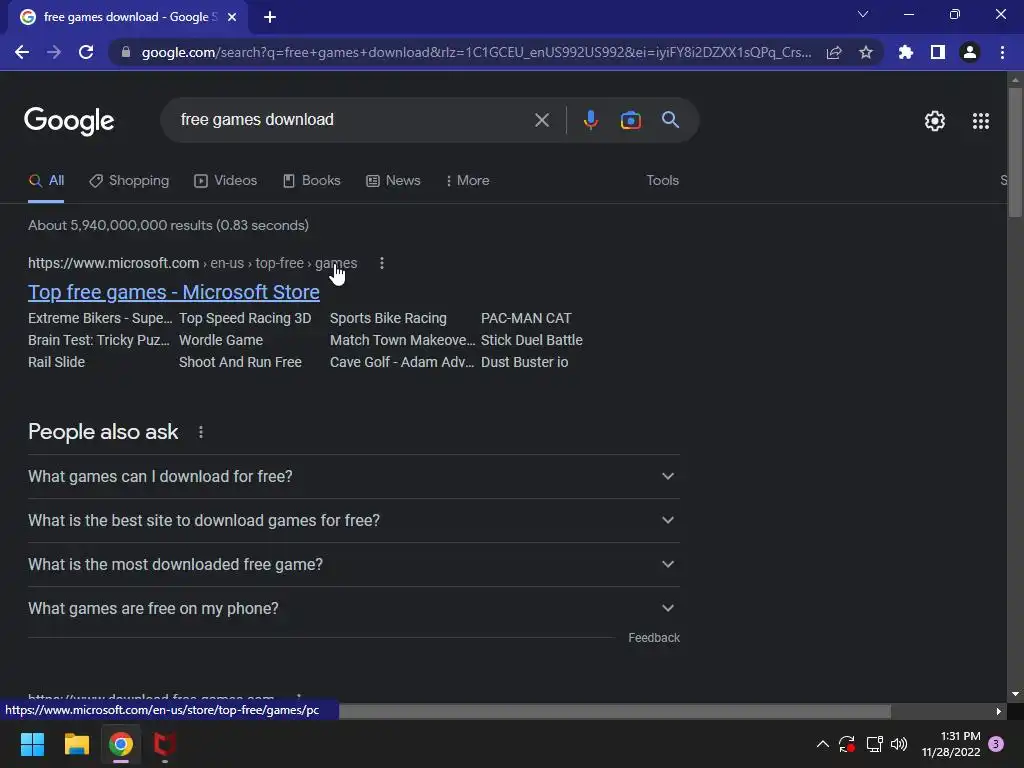Expand 'What is the best site to download games'
The height and width of the screenshot is (768, 1024).
click(x=353, y=520)
